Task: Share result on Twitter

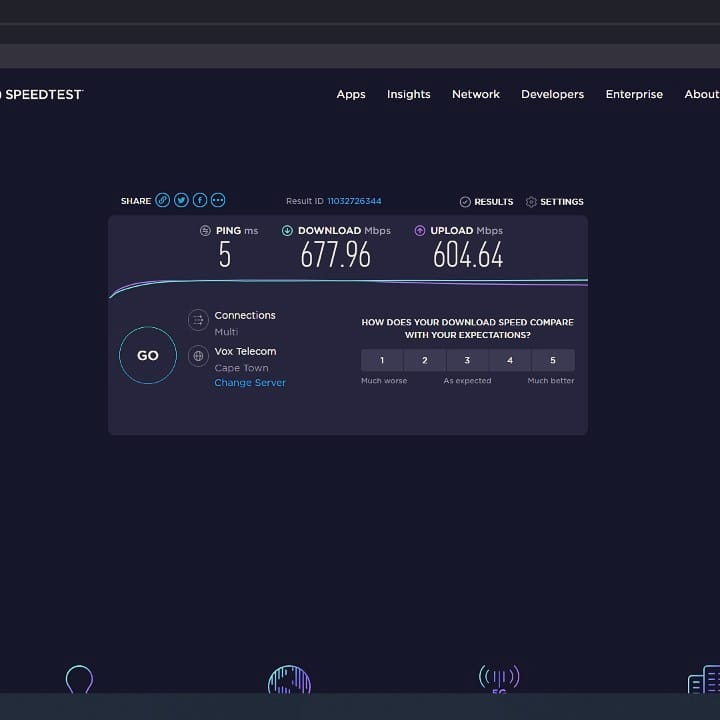Action: [181, 200]
